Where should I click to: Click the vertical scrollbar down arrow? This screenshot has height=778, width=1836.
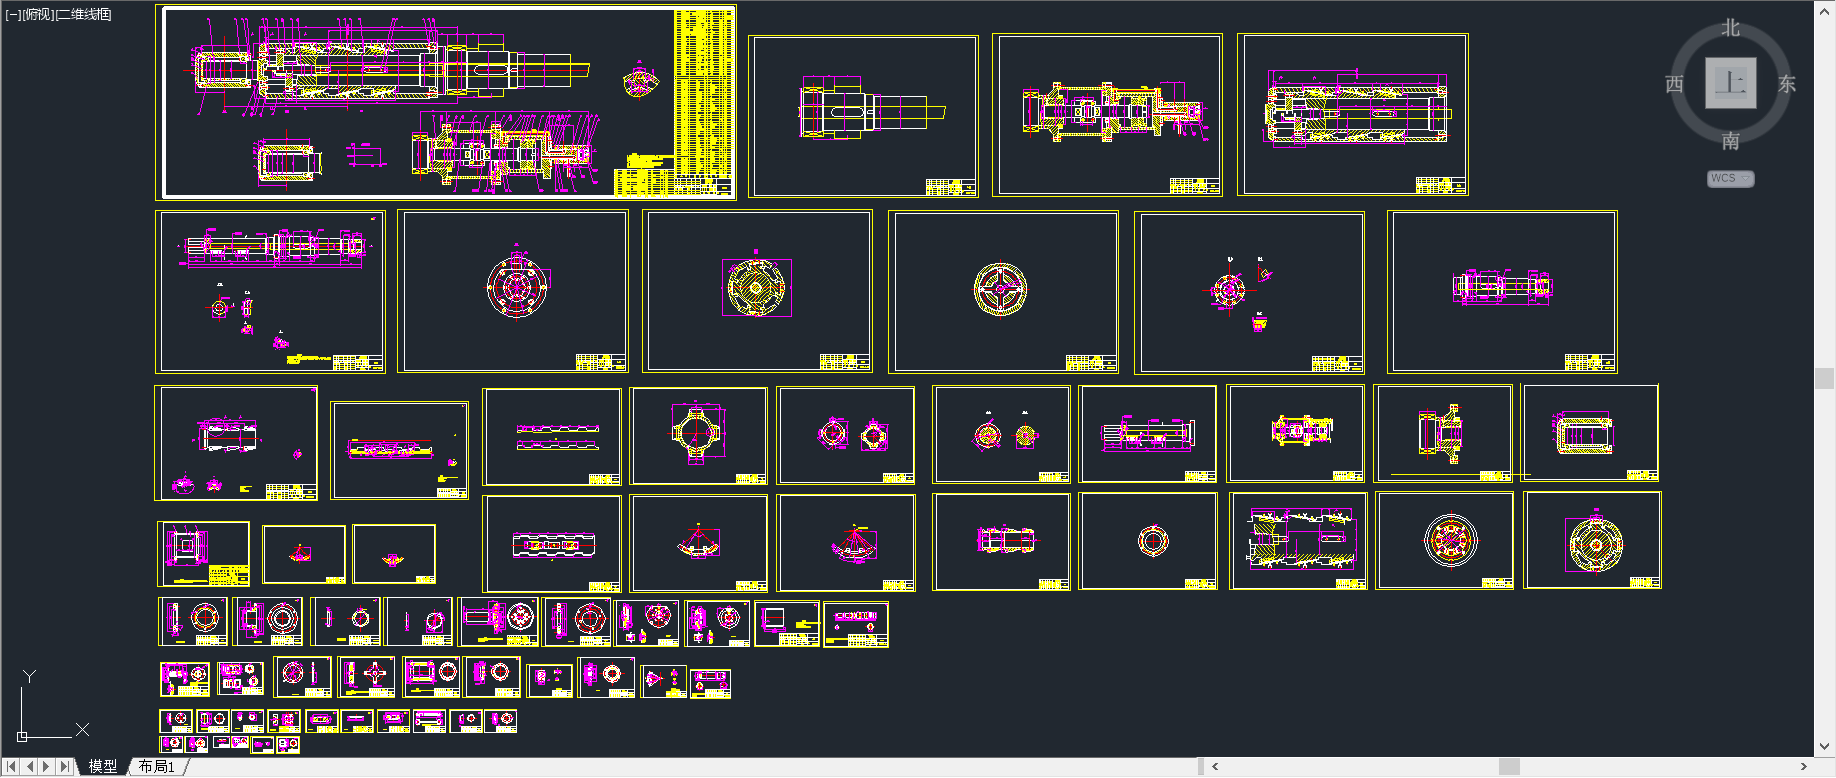click(1825, 746)
